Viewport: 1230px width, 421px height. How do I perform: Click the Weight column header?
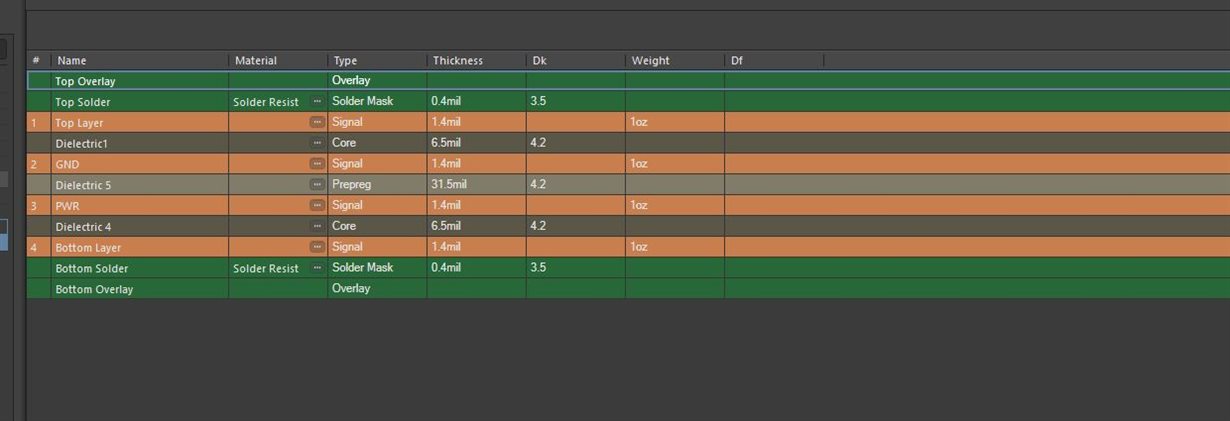[x=675, y=61]
